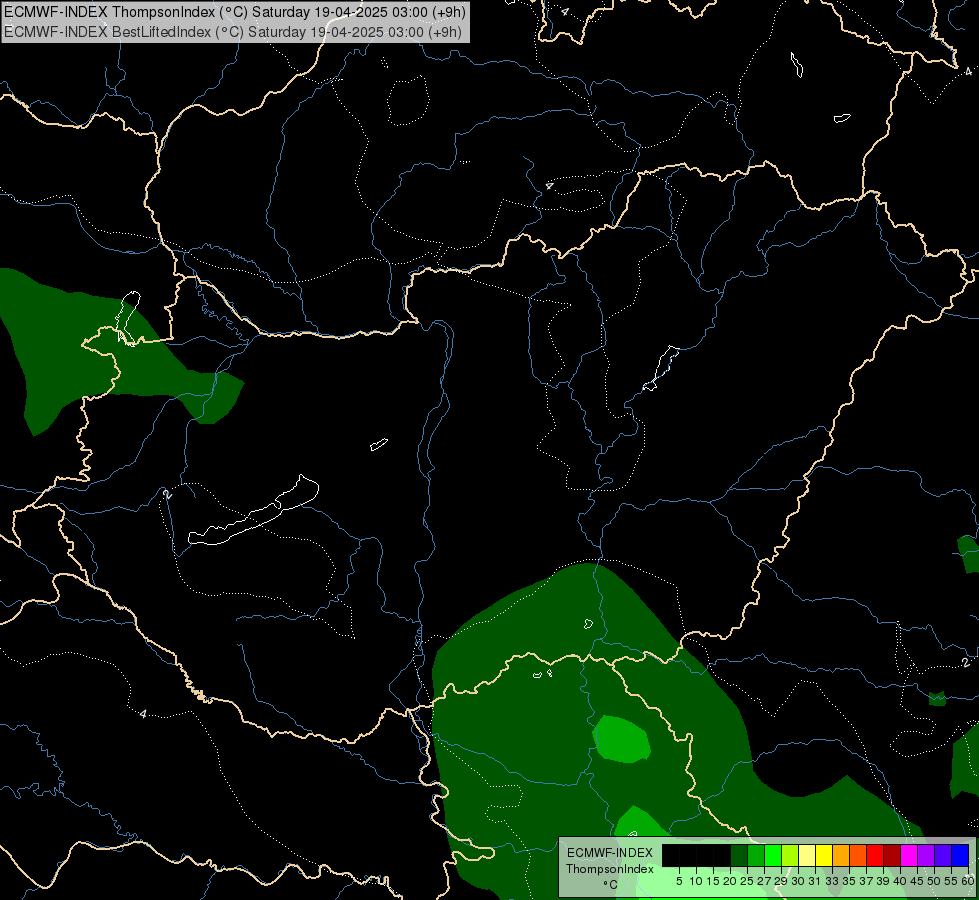This screenshot has height=900, width=979.
Task: Select the blue legend swatch between 55 and 60
Action: point(960,855)
